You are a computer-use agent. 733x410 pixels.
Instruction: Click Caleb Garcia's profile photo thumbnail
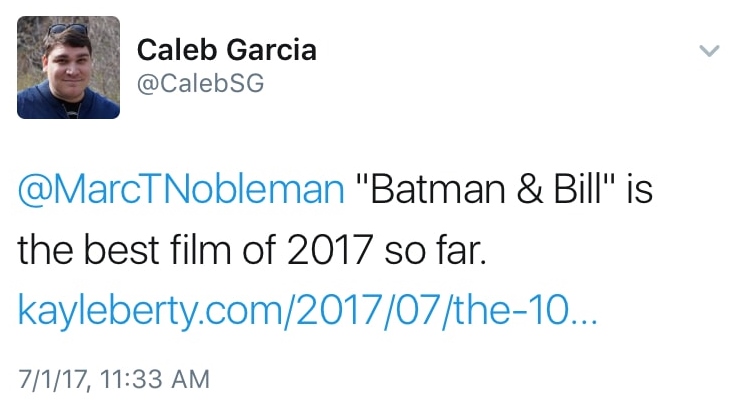(68, 67)
